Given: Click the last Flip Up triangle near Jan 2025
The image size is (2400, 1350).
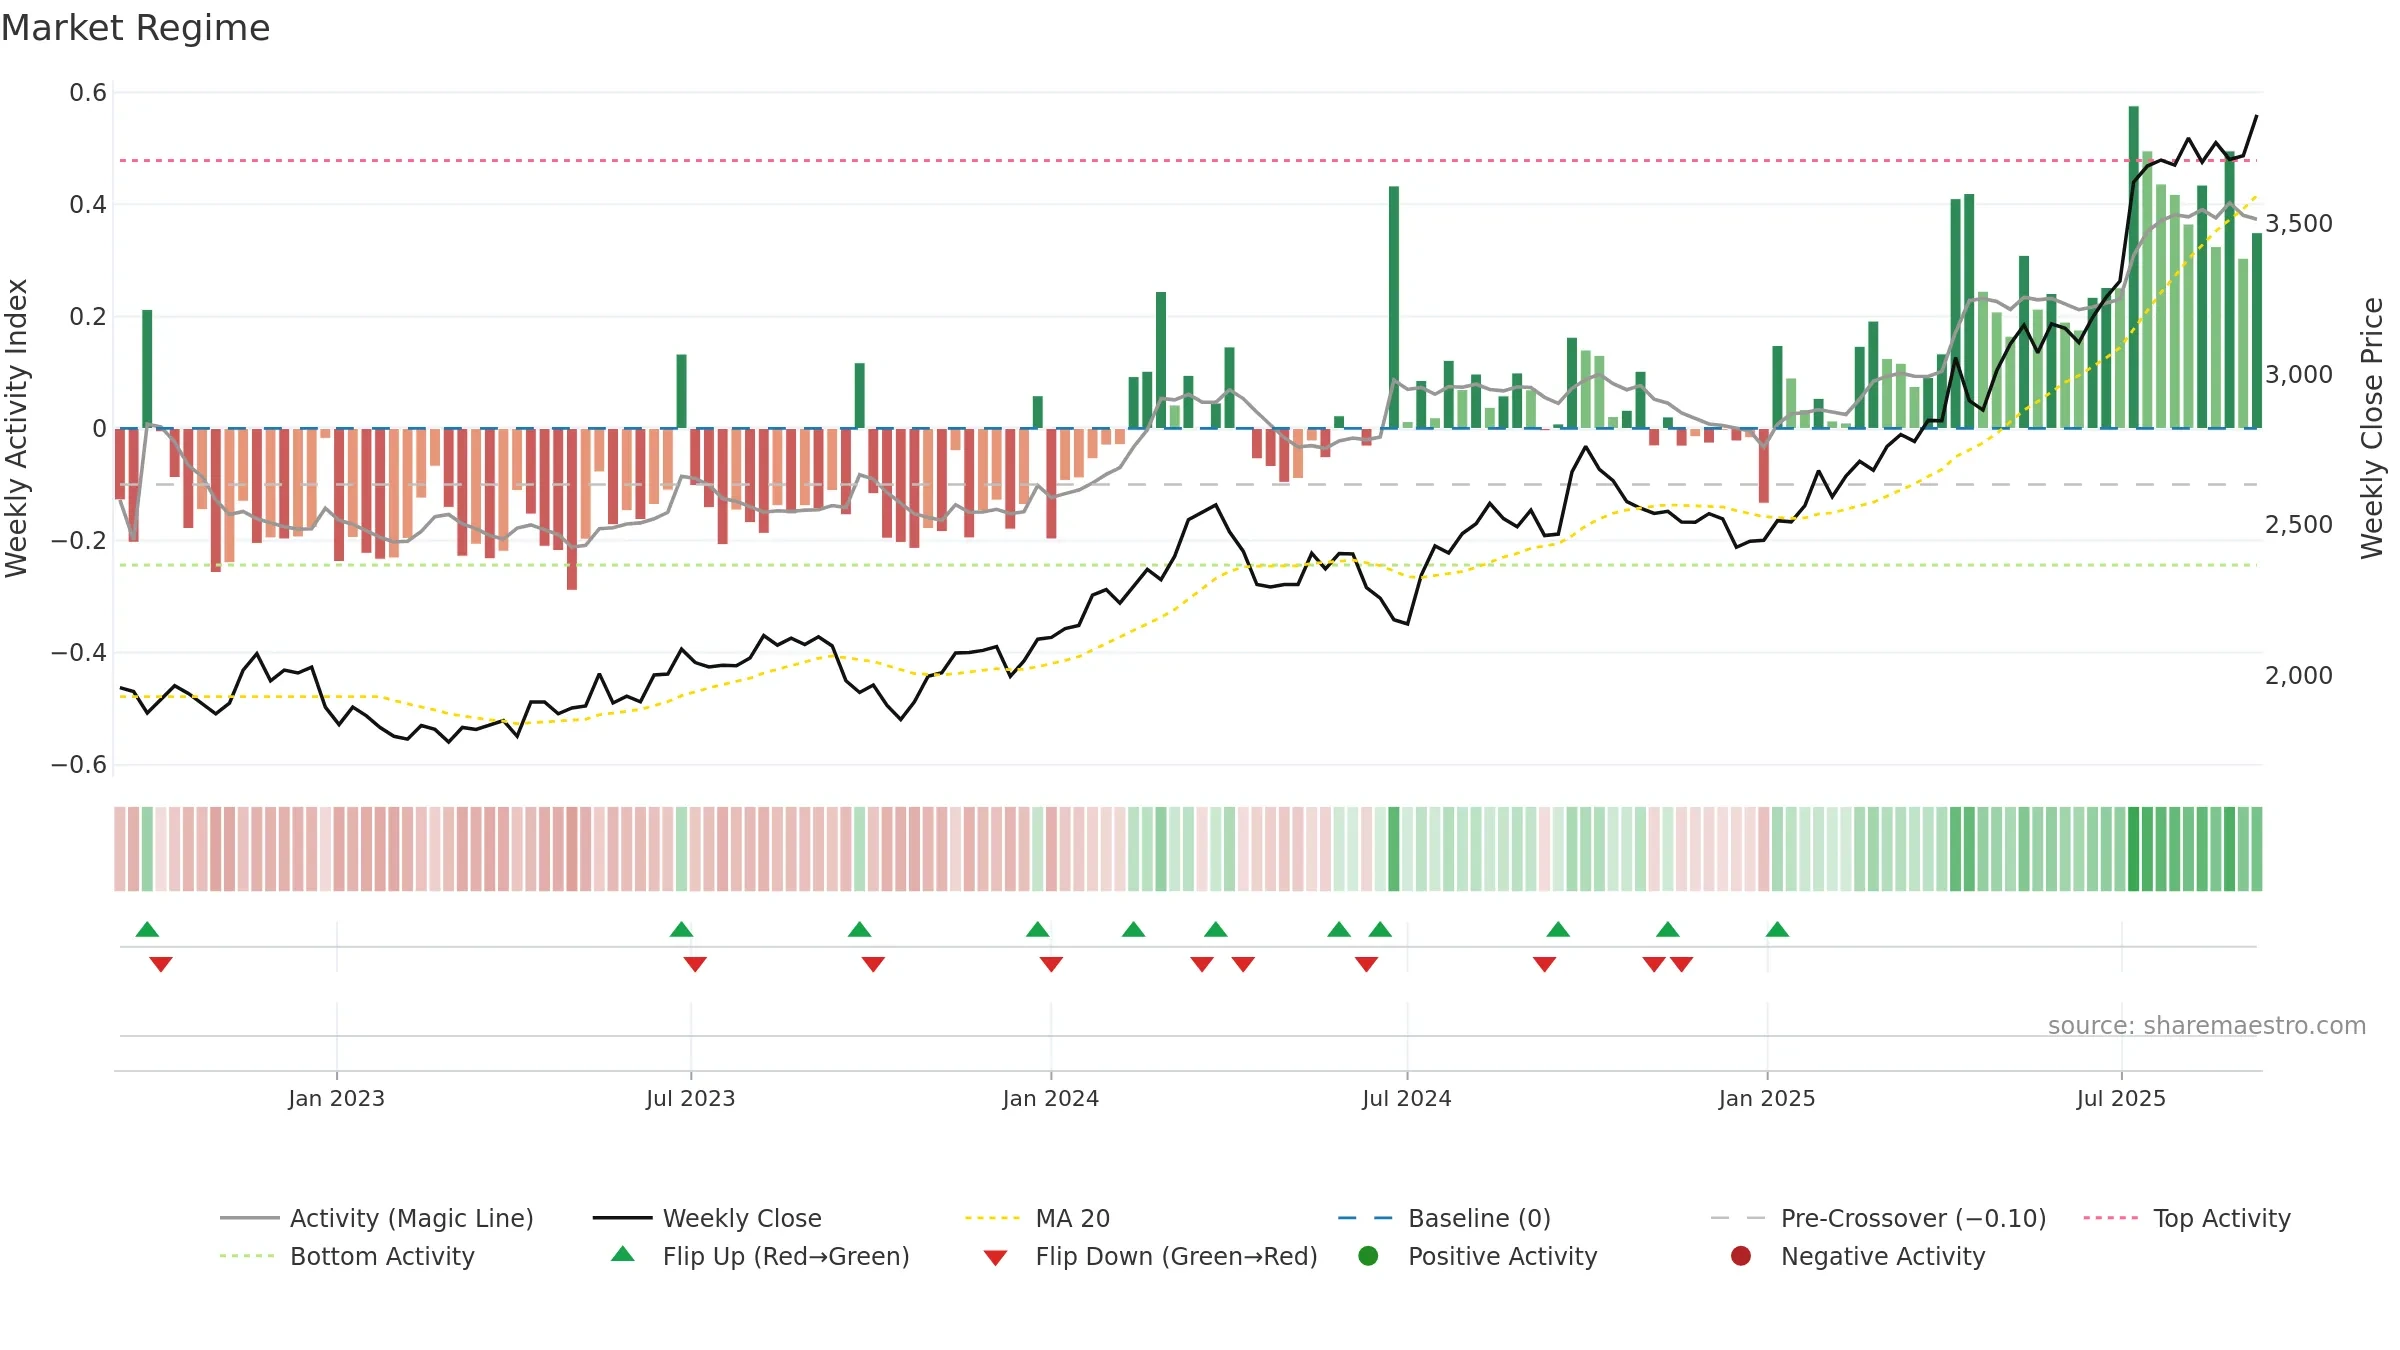Looking at the screenshot, I should coord(1777,930).
